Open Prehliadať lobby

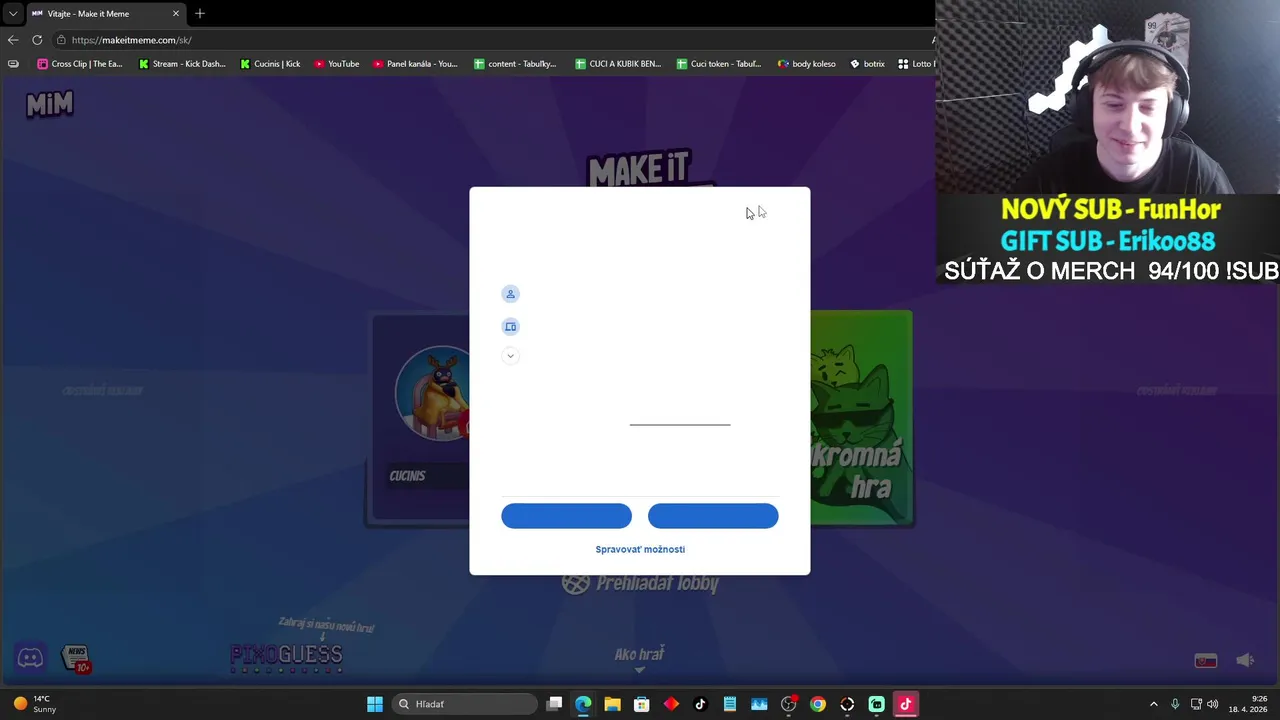[x=640, y=583]
